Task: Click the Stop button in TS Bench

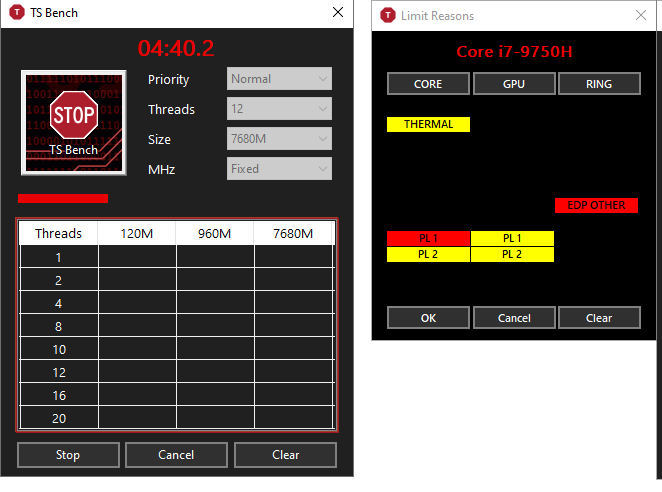Action: pyautogui.click(x=68, y=455)
